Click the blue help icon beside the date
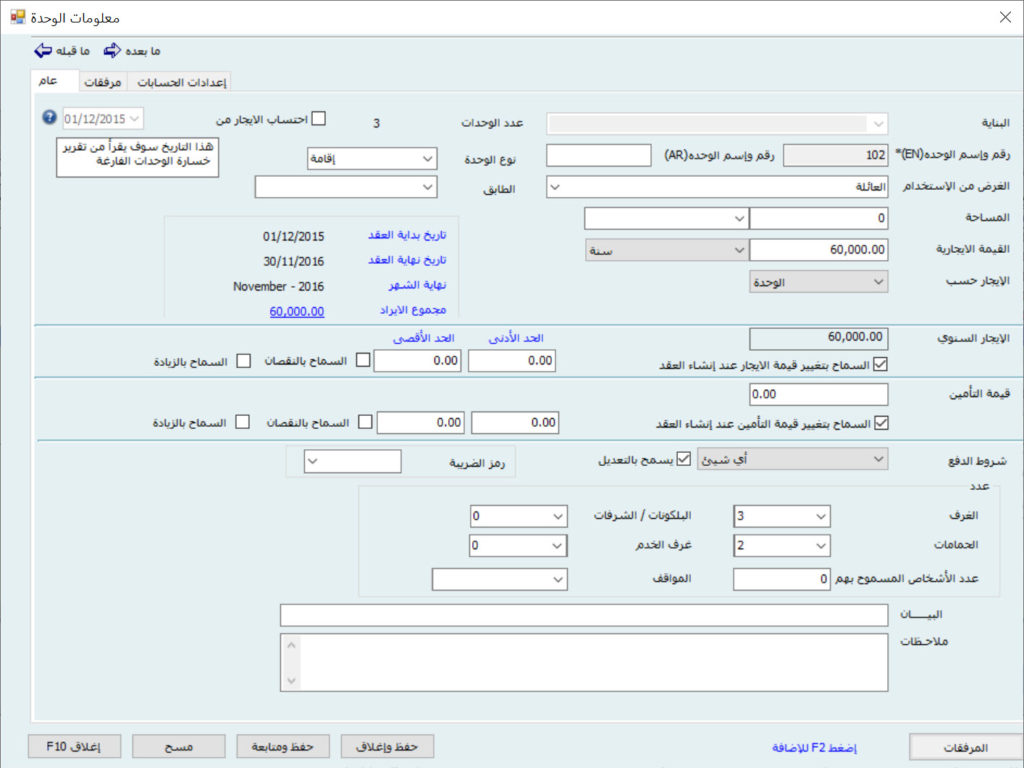Image resolution: width=1024 pixels, height=768 pixels. click(49, 118)
